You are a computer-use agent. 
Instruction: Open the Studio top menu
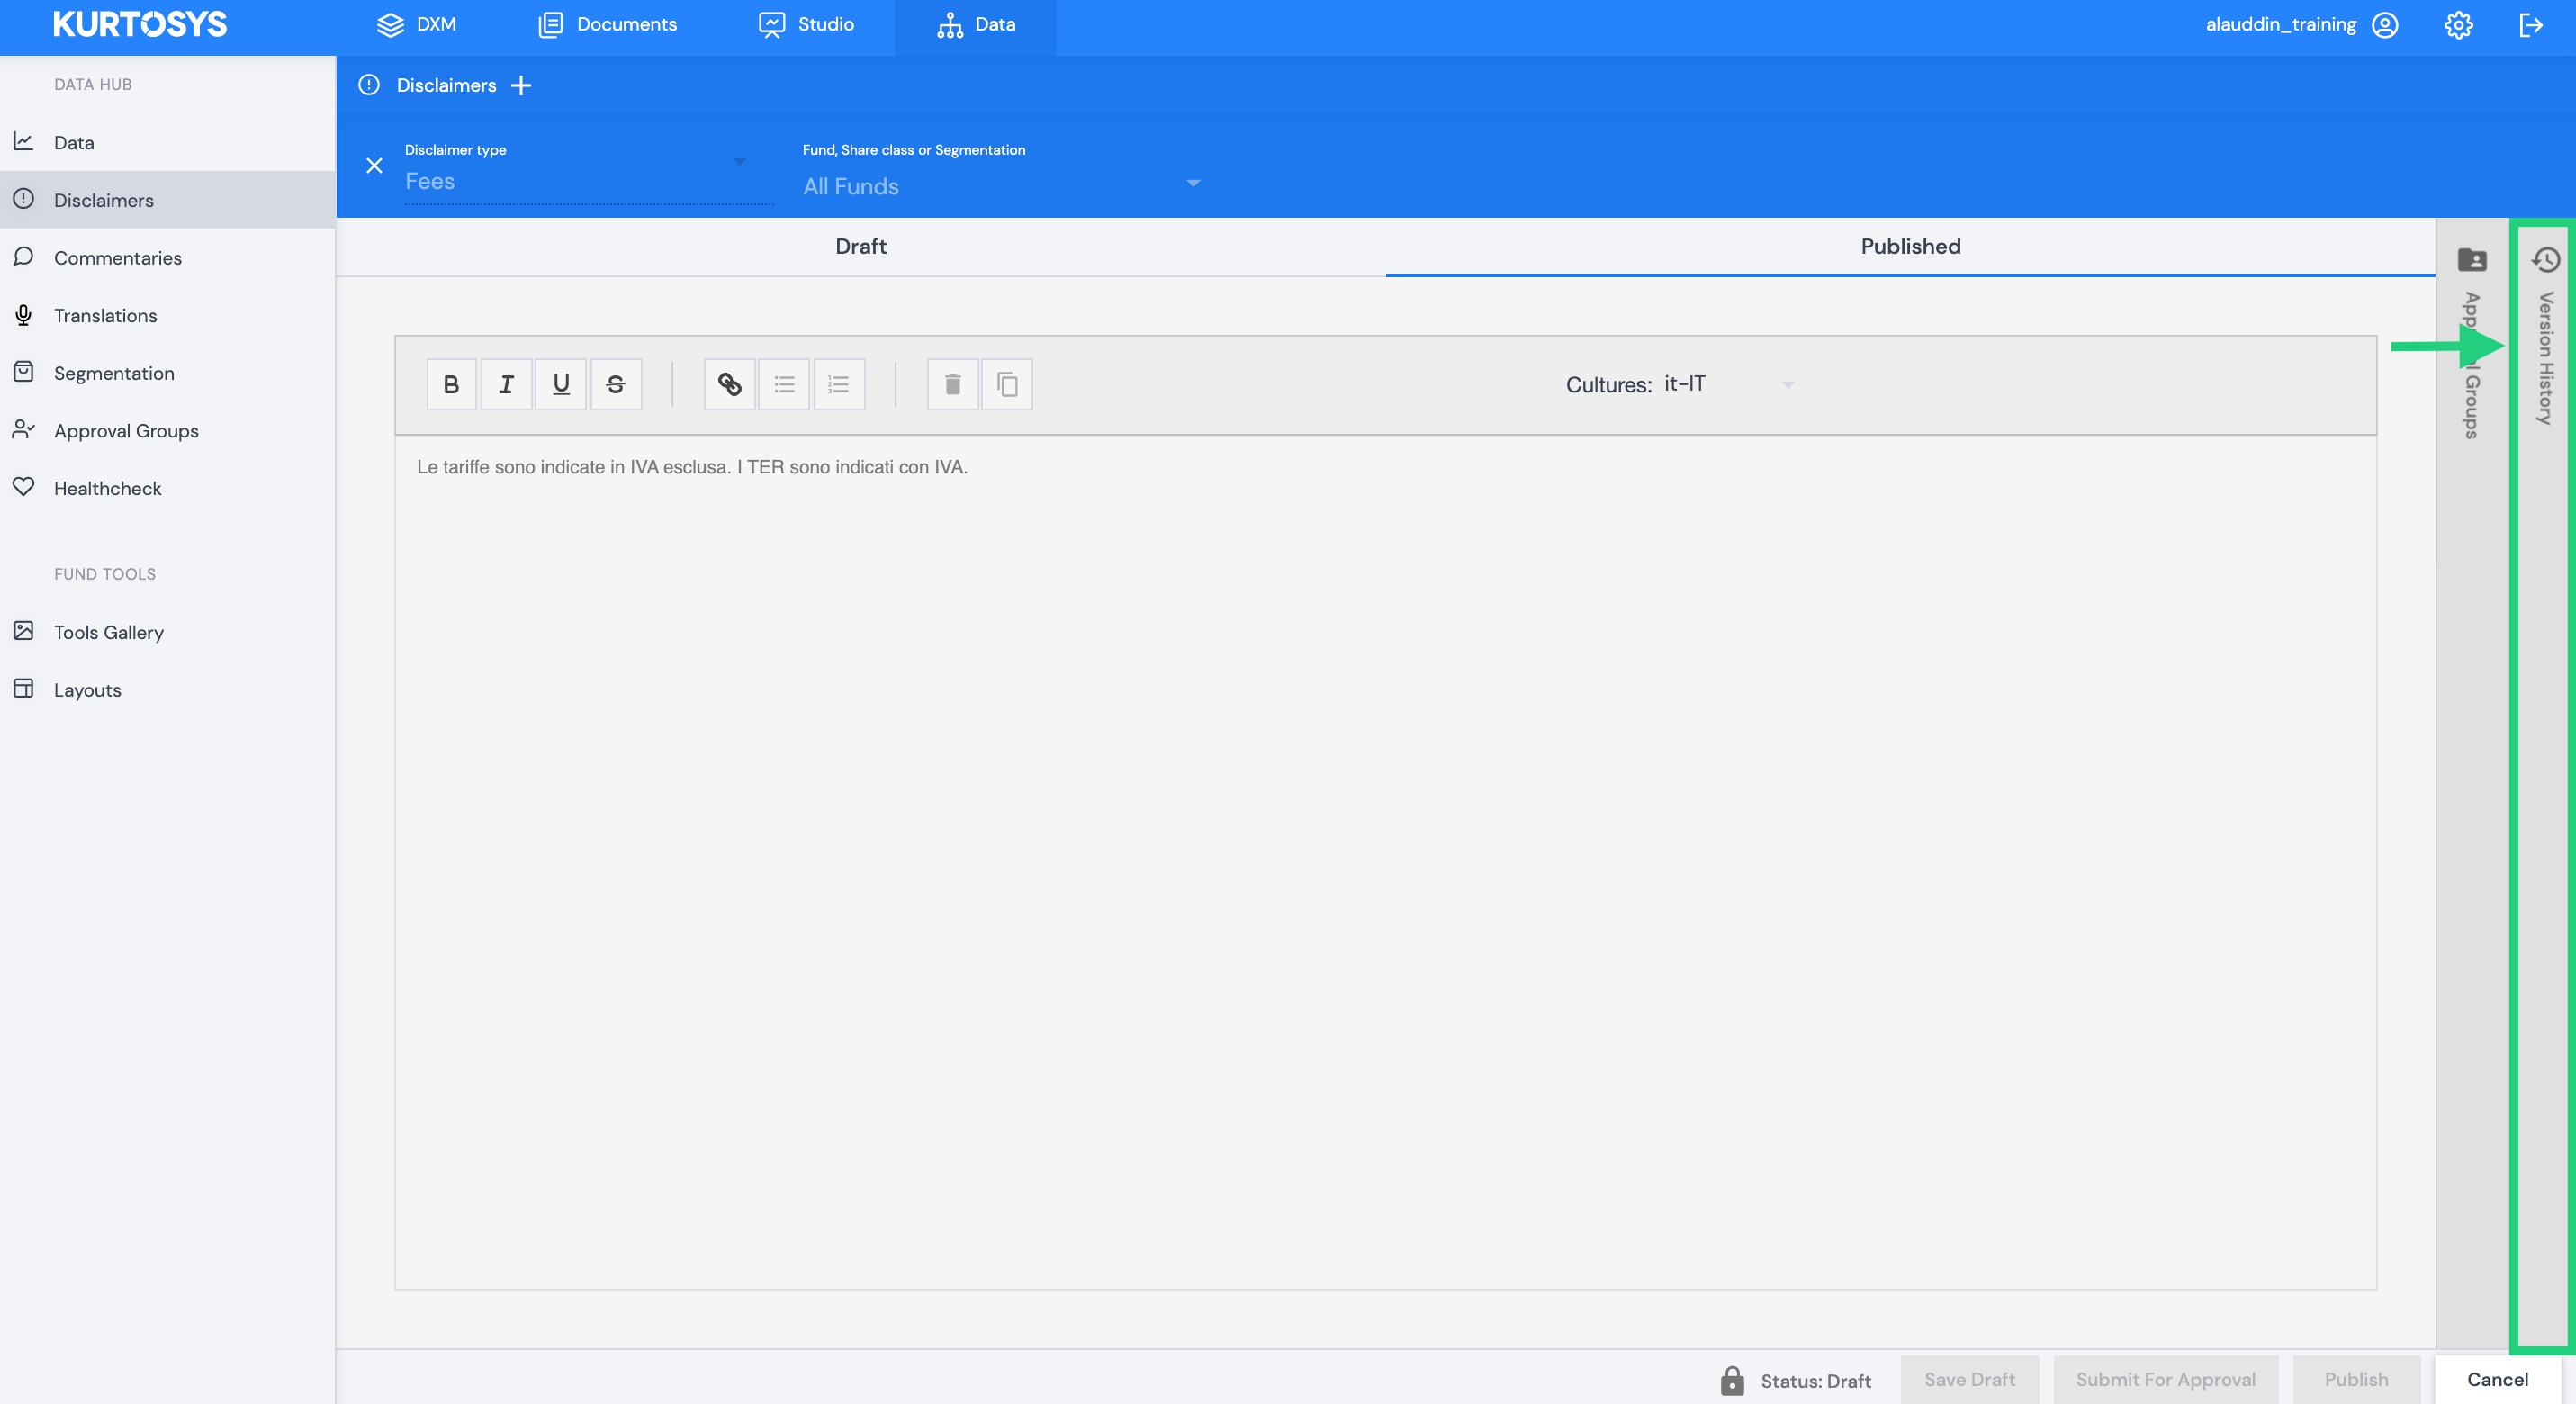pos(806,25)
